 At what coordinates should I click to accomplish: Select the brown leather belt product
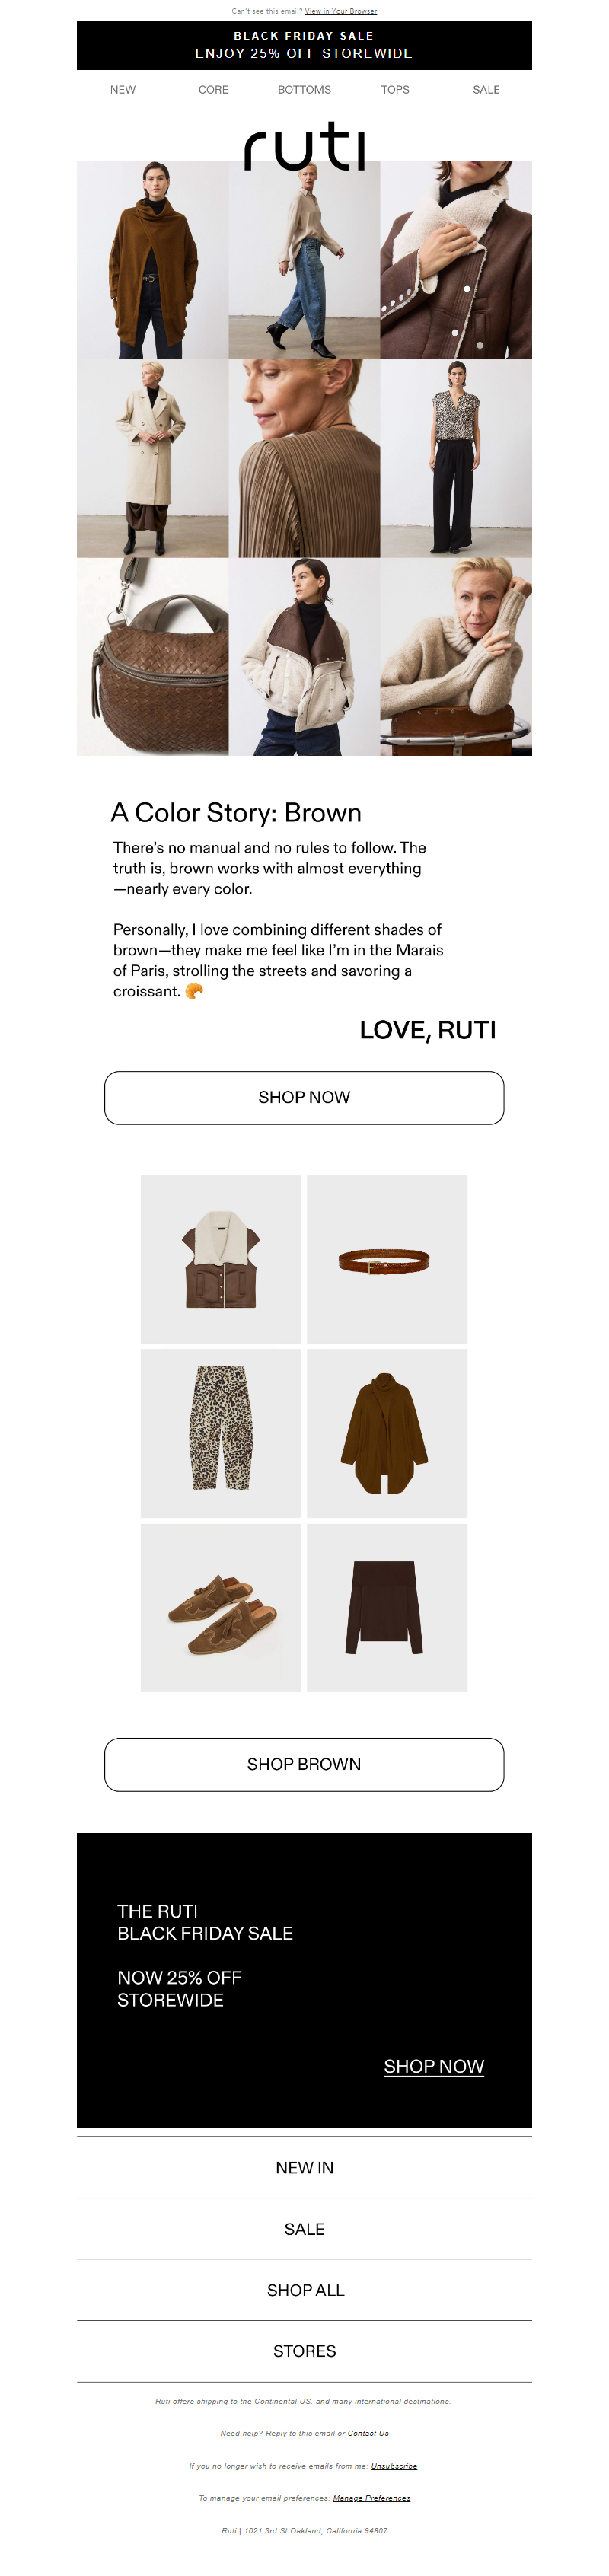(387, 1259)
